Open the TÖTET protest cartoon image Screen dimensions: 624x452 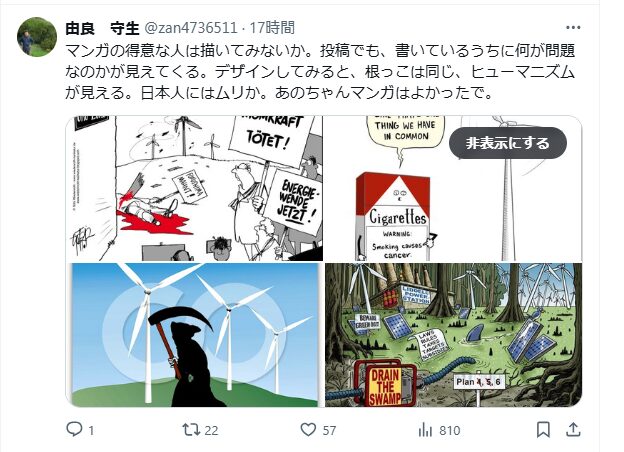tap(194, 188)
